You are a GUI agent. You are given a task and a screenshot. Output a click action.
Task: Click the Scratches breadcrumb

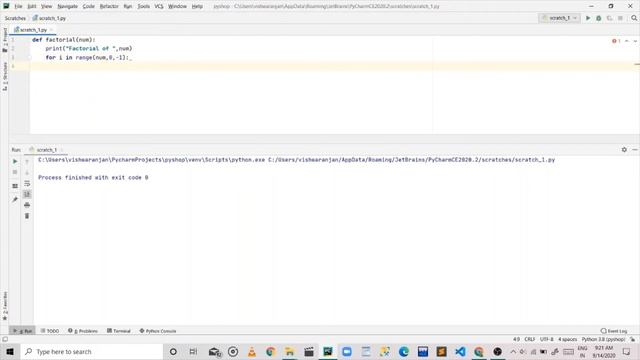pyautogui.click(x=15, y=18)
